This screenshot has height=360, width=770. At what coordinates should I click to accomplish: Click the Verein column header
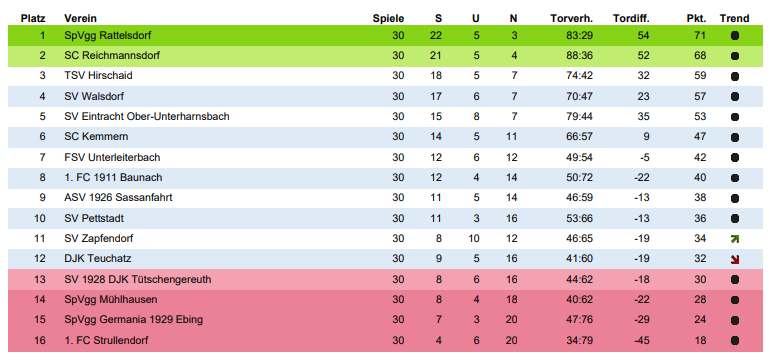coord(81,19)
